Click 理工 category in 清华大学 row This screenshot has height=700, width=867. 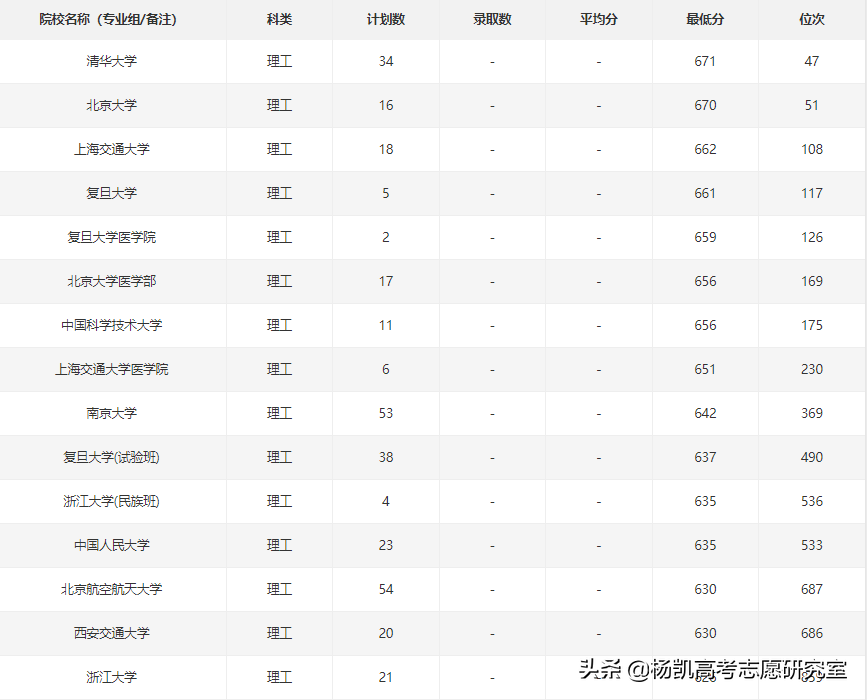click(x=279, y=61)
